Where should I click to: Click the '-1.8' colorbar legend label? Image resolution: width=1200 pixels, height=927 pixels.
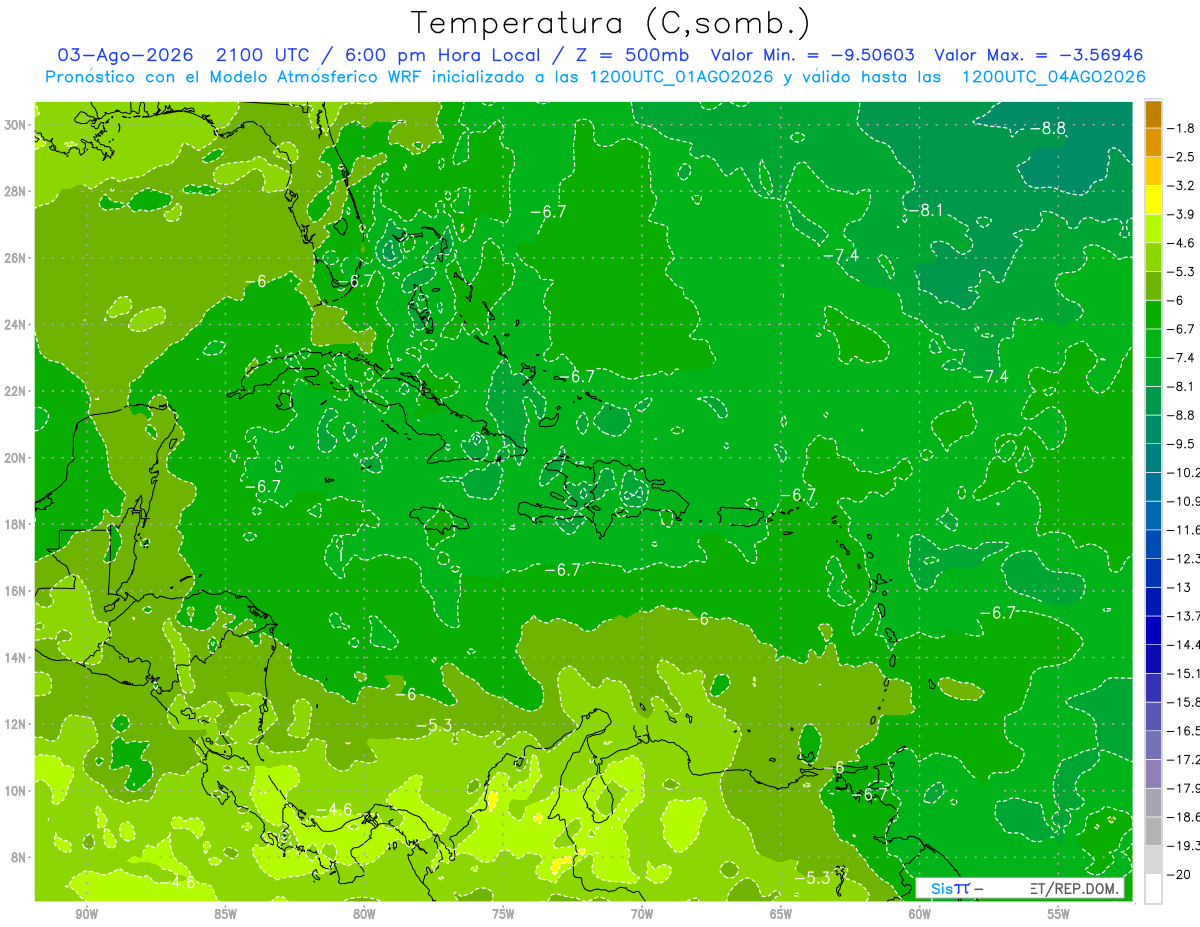(x=1183, y=128)
